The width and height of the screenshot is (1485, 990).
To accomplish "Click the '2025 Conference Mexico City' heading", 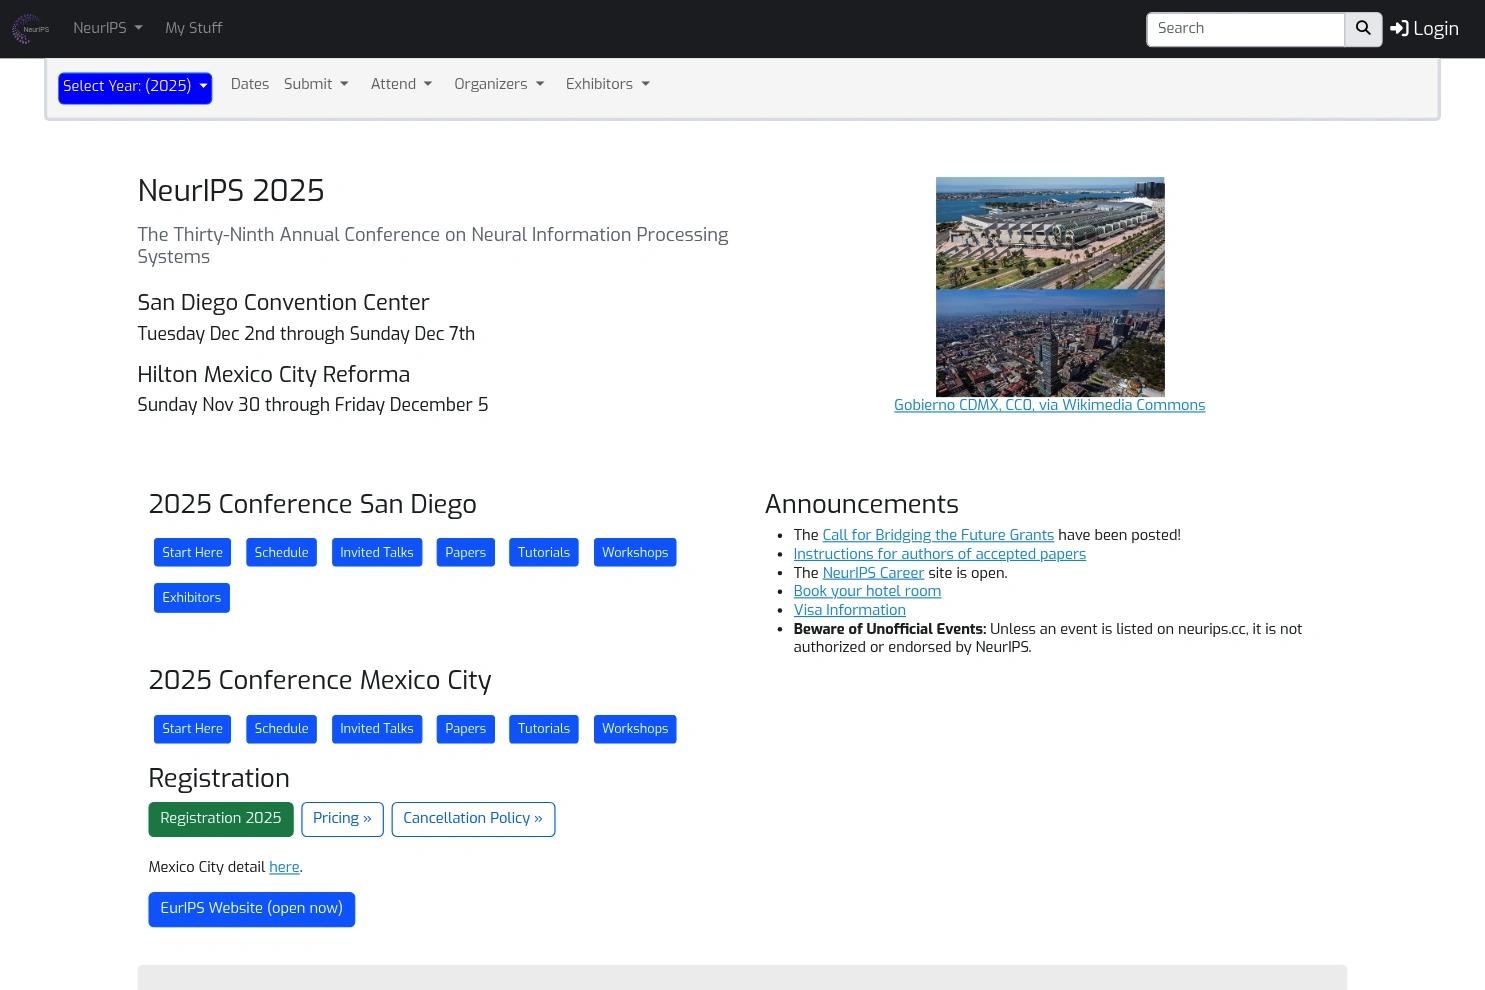I will 320,680.
